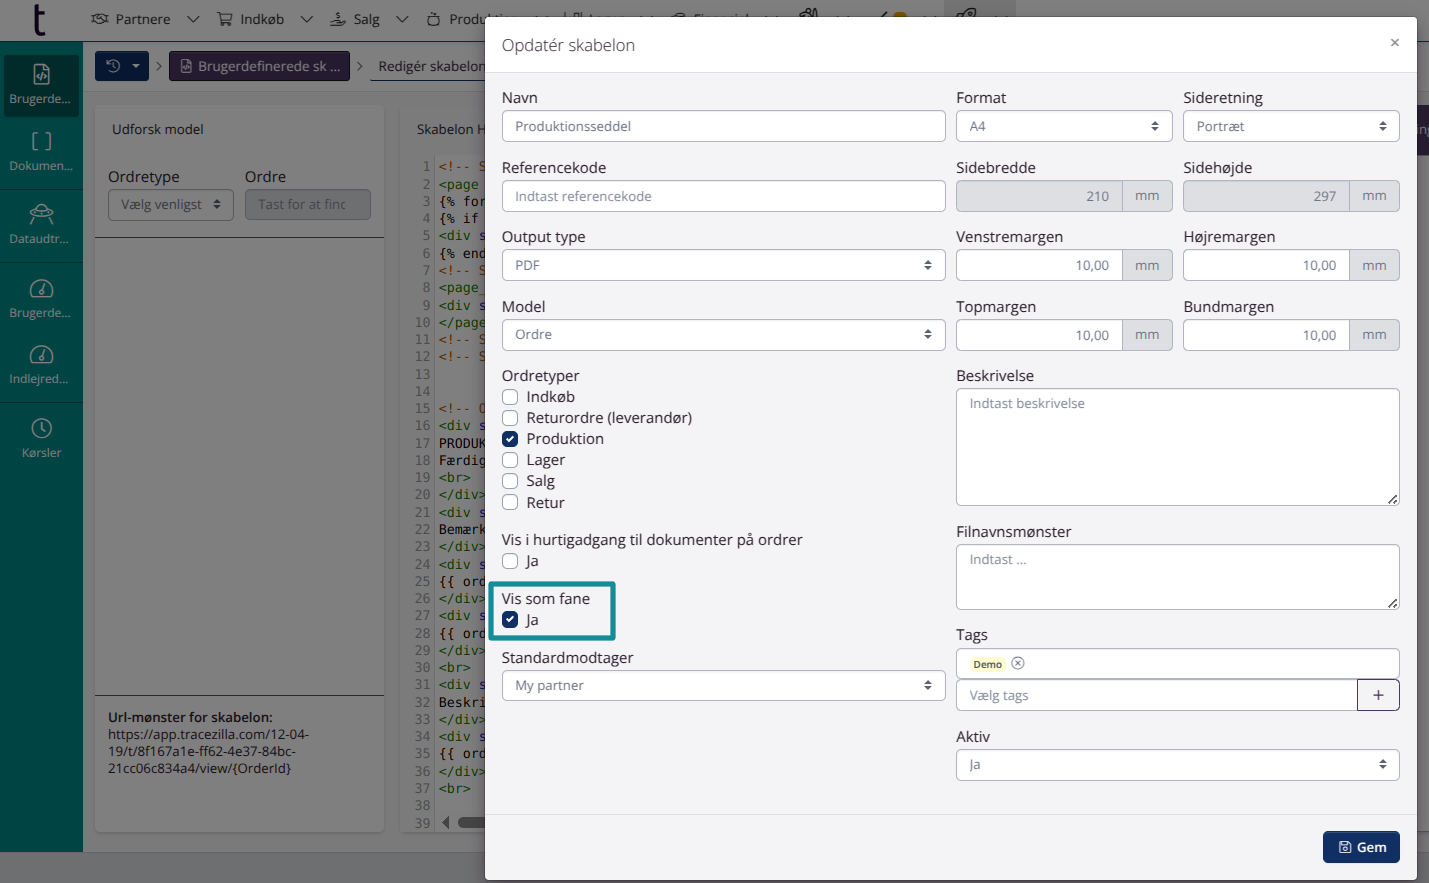Uncheck the Produktion order type checkbox
This screenshot has width=1429, height=883.
pyautogui.click(x=510, y=439)
